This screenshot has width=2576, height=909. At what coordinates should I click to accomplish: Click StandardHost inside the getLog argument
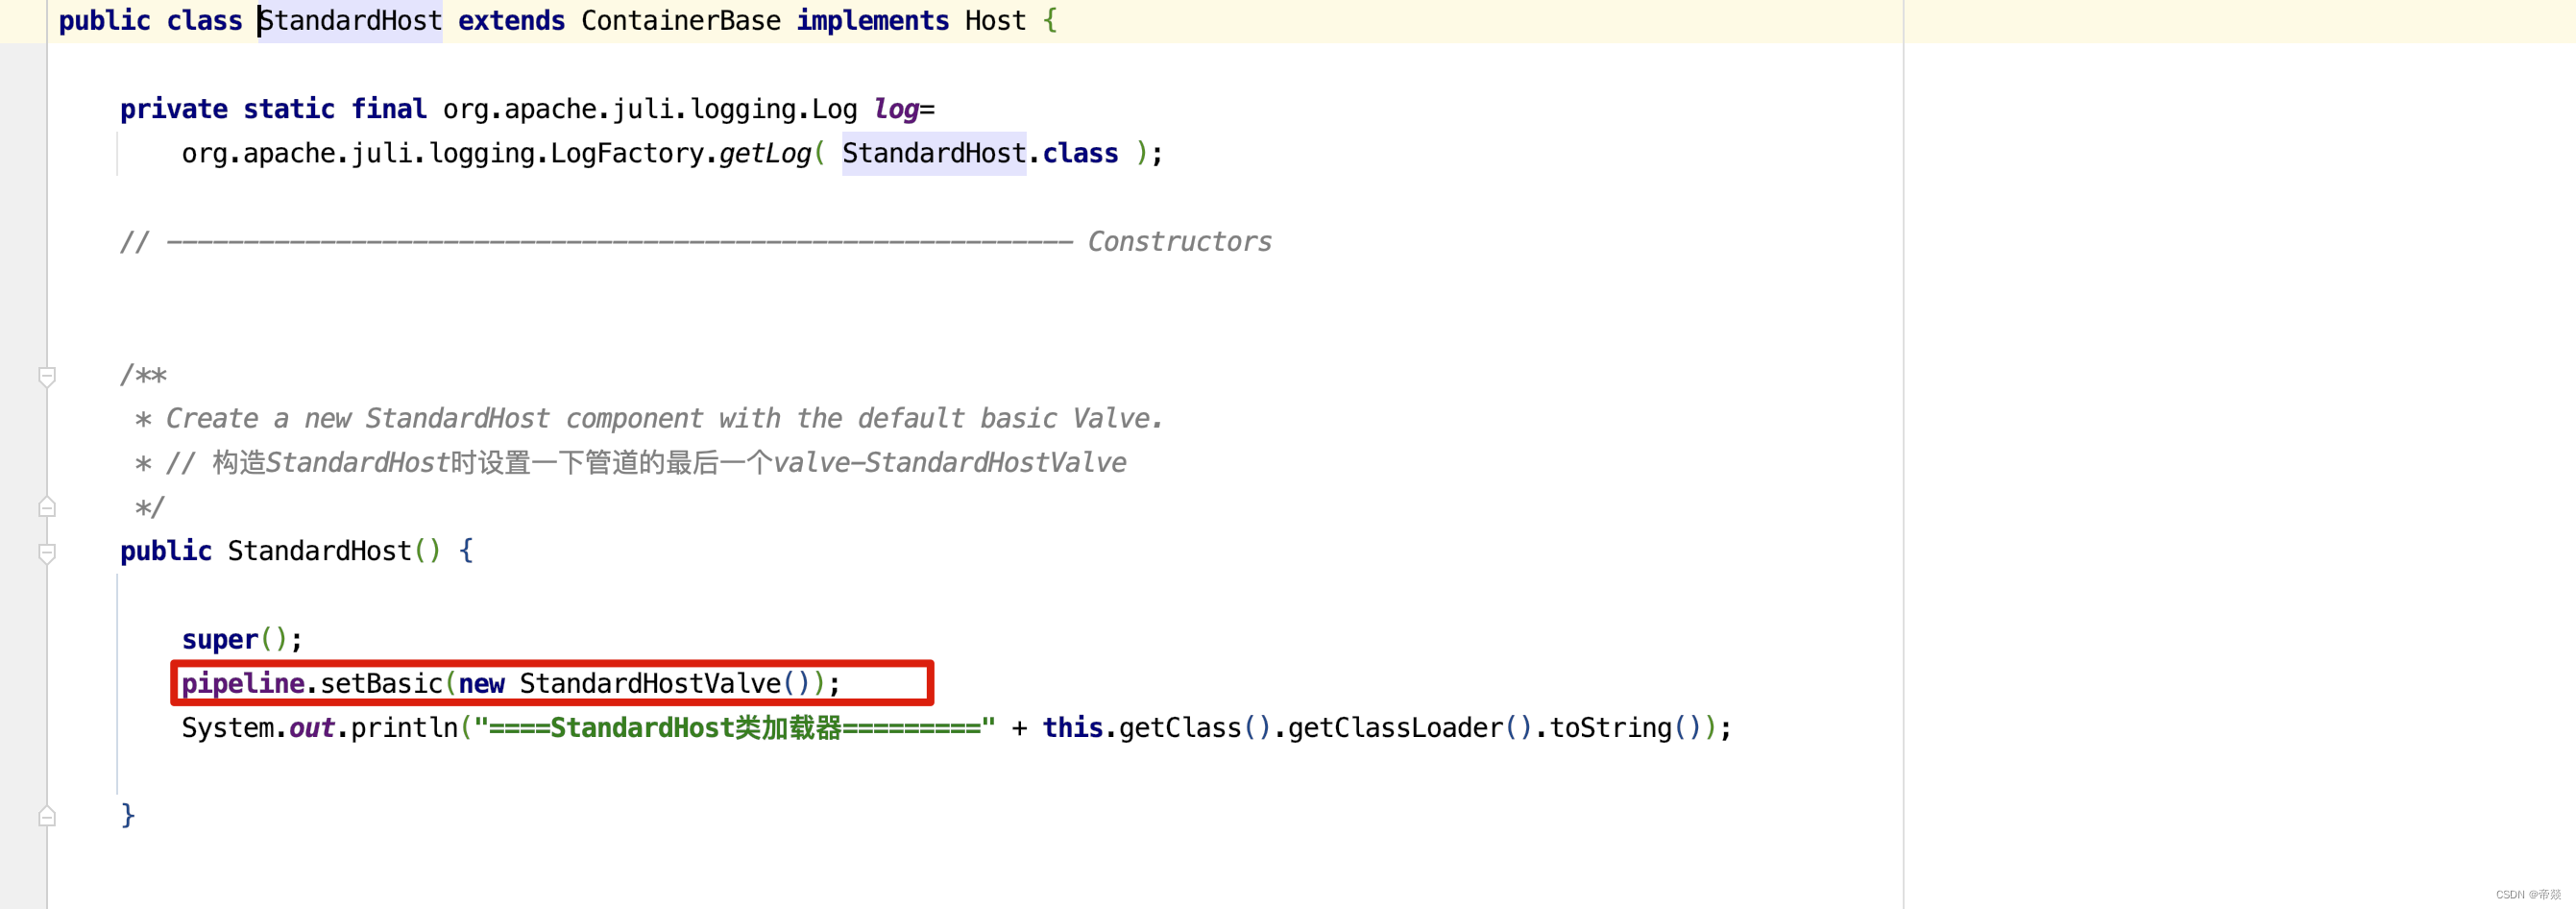click(x=934, y=153)
